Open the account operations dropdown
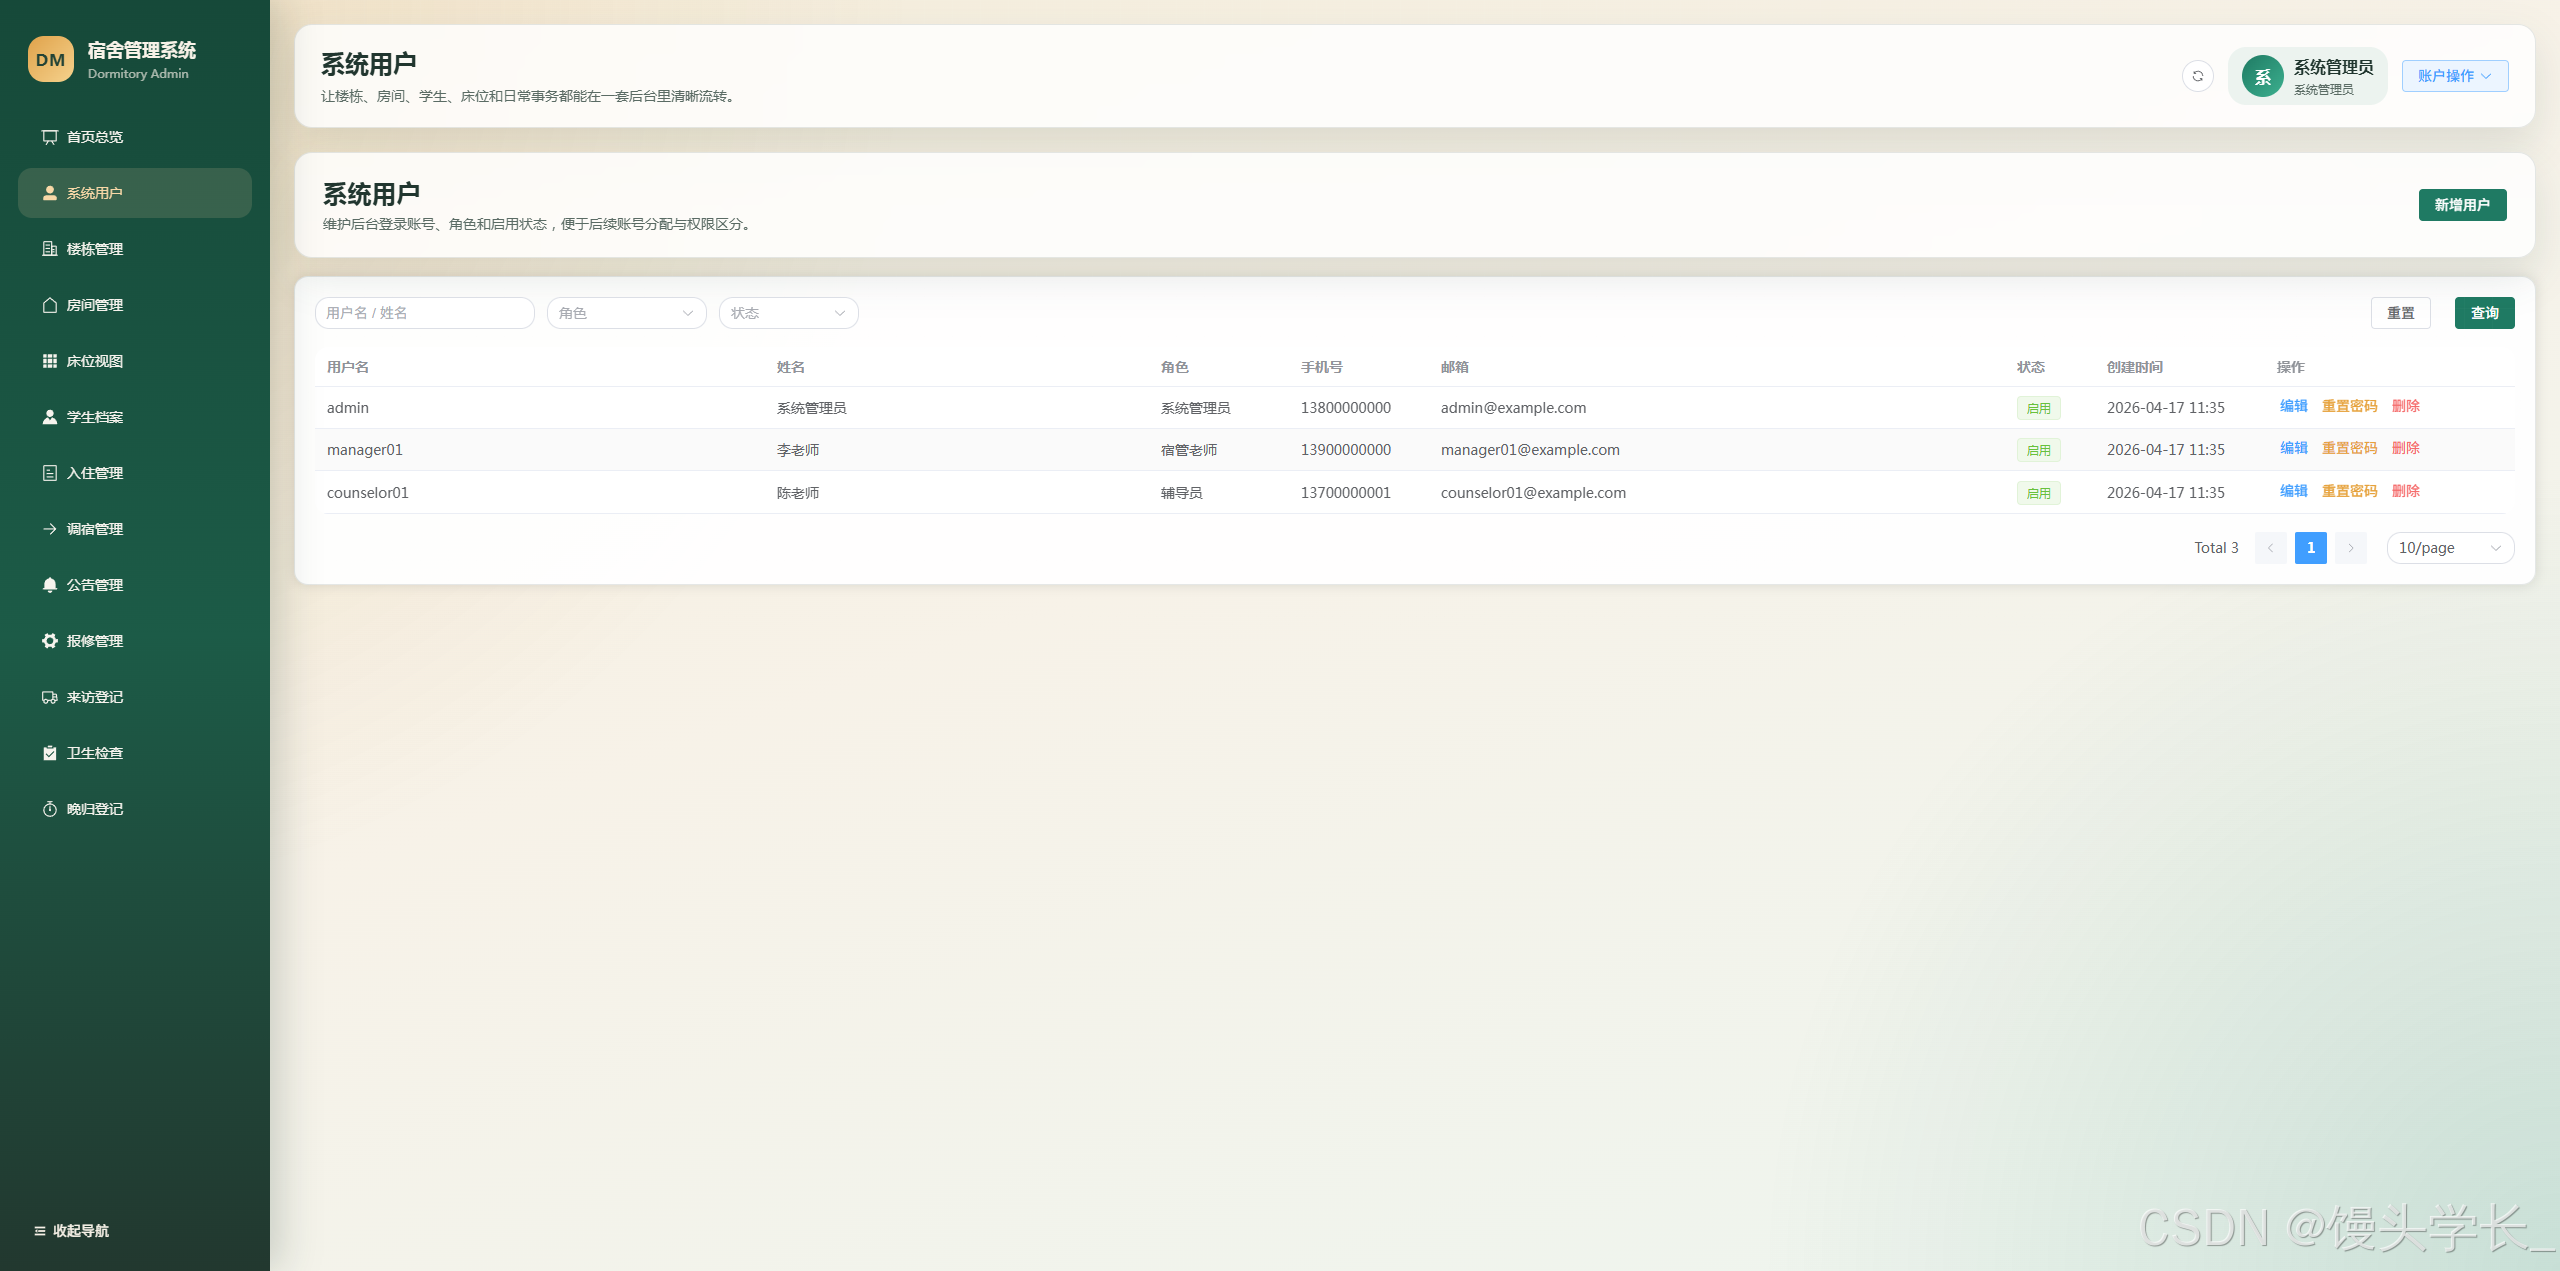The width and height of the screenshot is (2560, 1271). [2454, 76]
